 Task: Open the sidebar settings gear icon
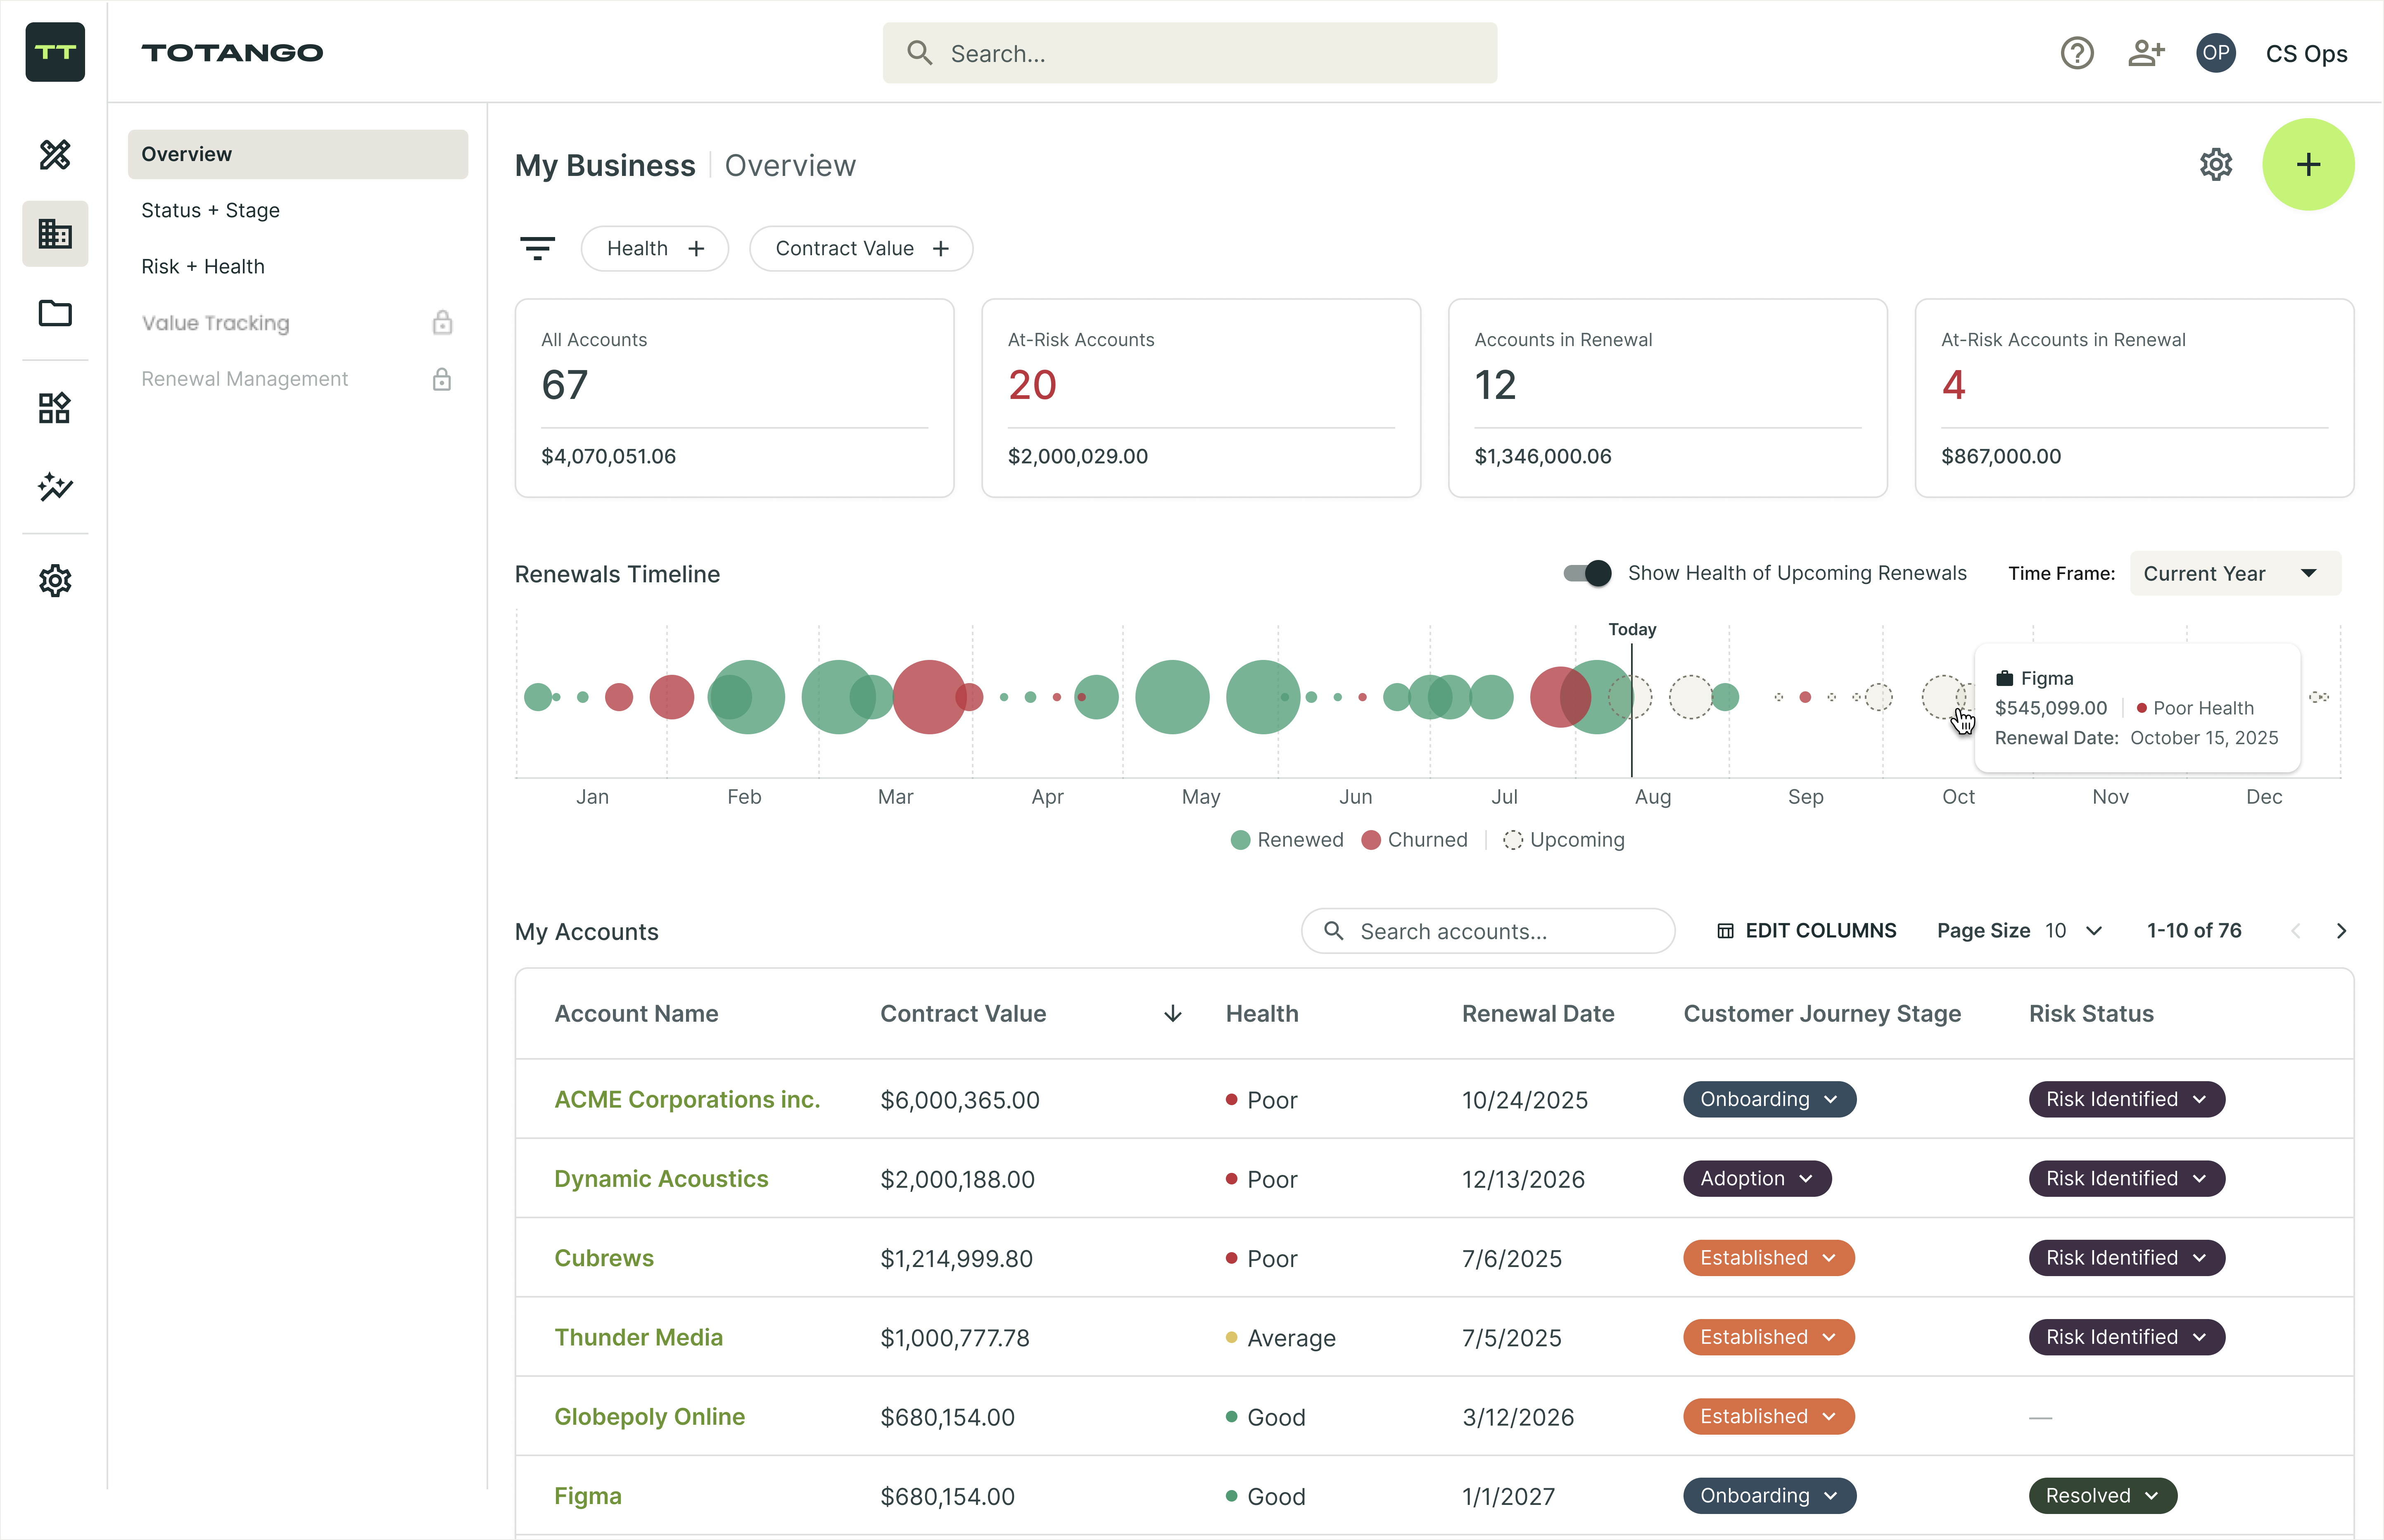tap(55, 581)
